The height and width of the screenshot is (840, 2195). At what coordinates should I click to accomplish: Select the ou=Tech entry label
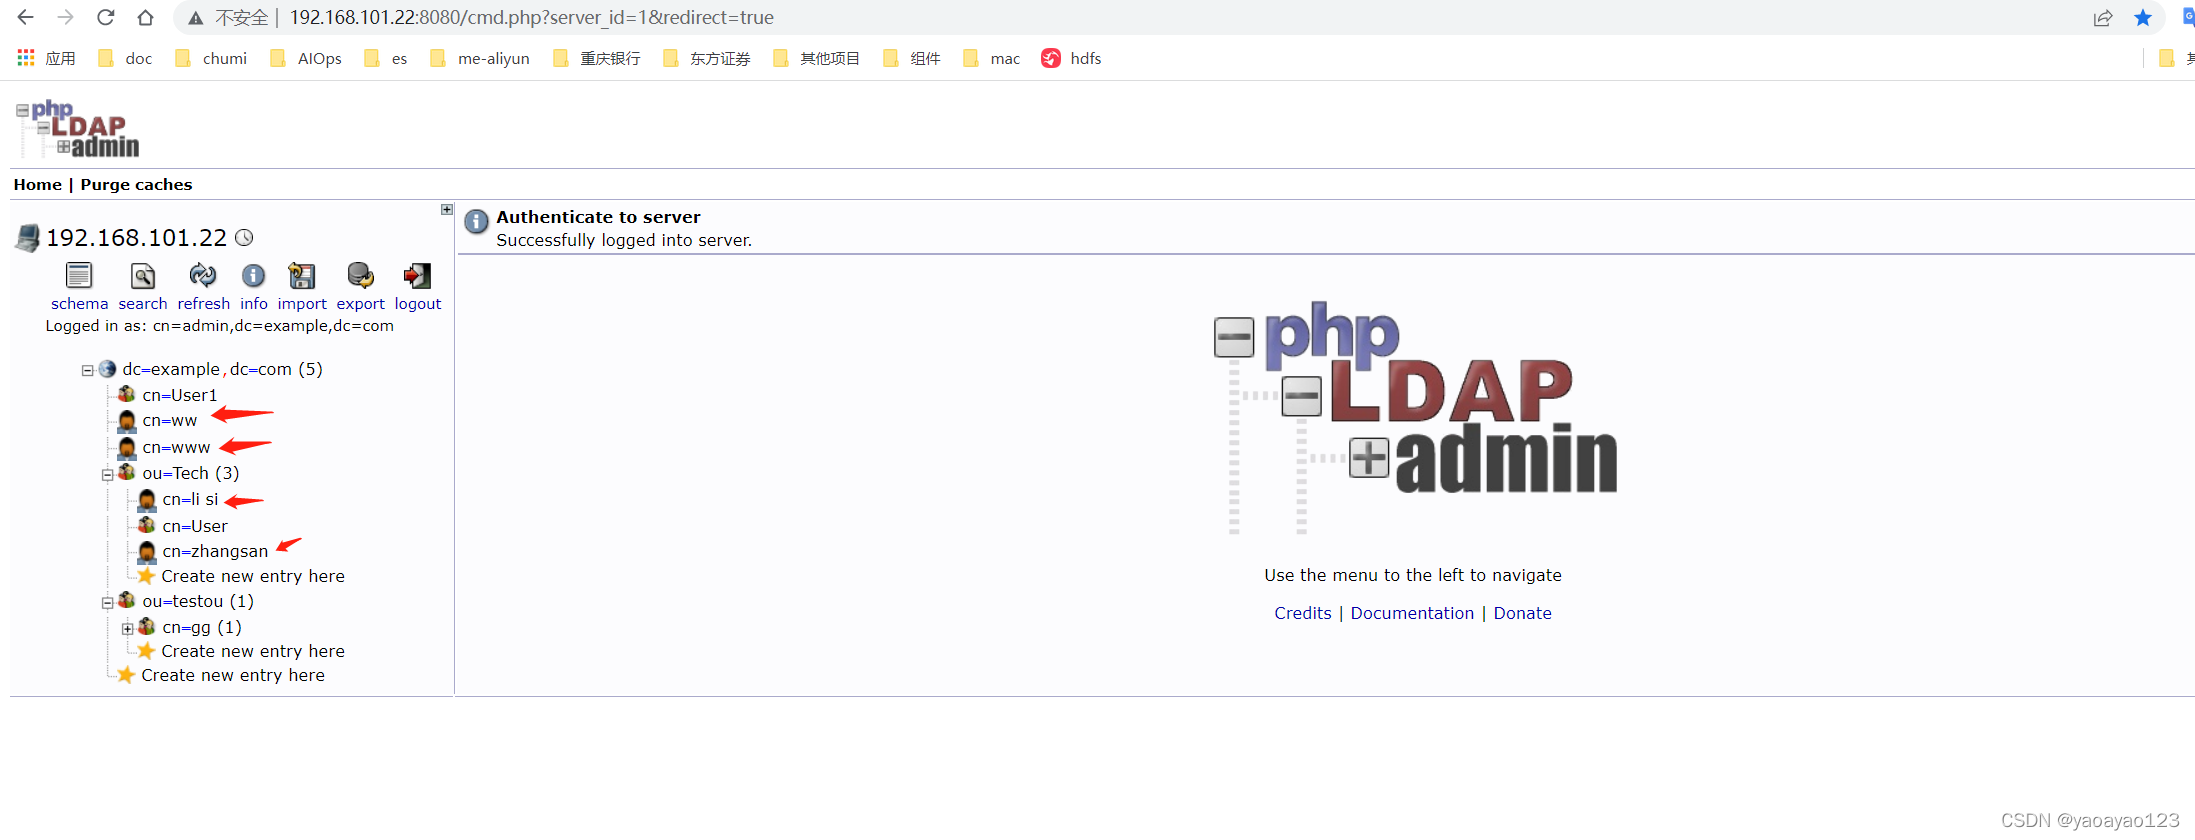190,473
